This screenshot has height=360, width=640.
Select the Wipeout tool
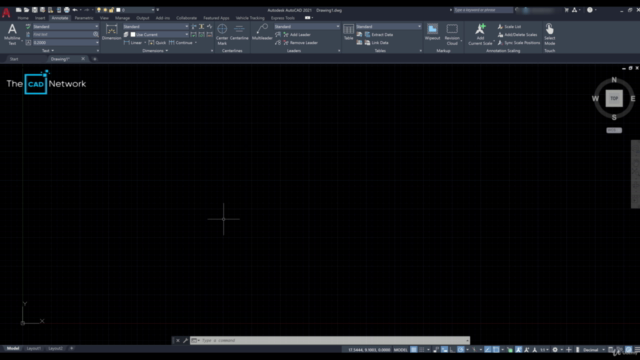[432, 32]
